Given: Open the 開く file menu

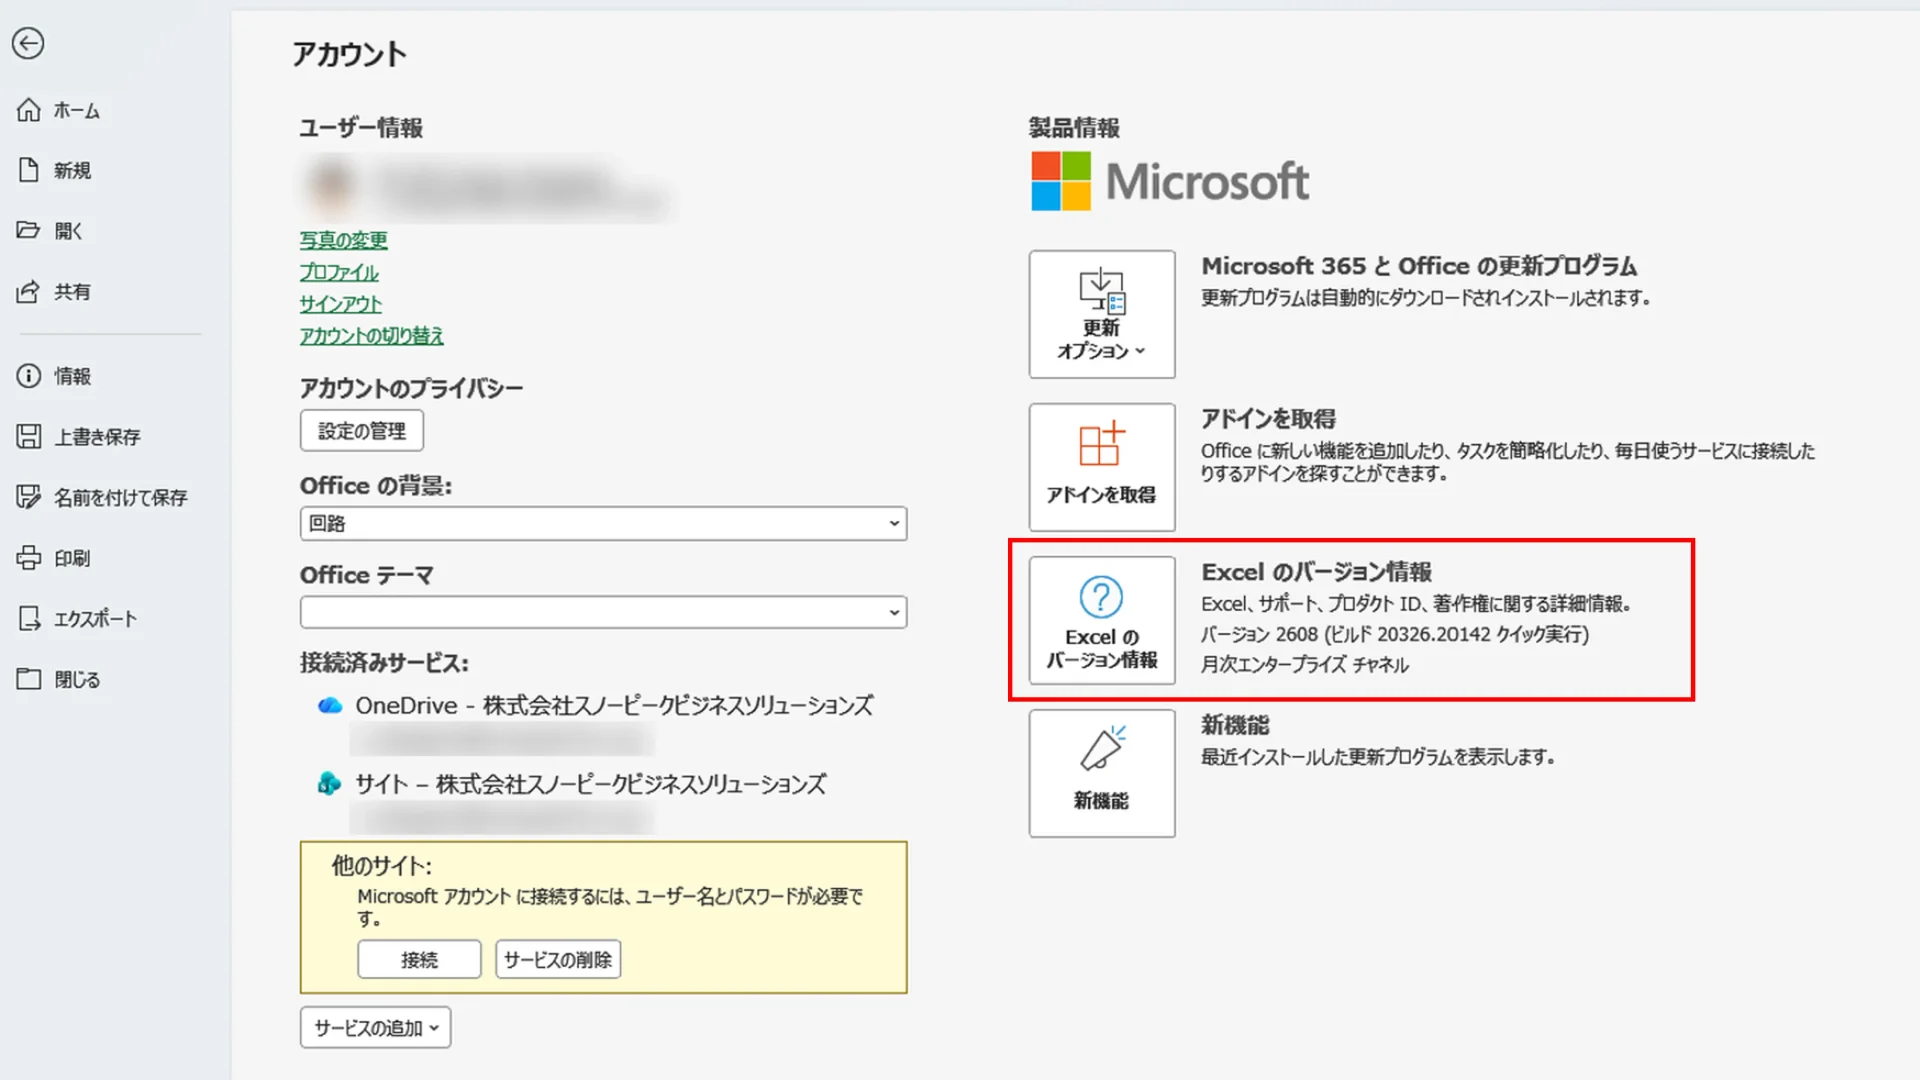Looking at the screenshot, I should tap(50, 231).
